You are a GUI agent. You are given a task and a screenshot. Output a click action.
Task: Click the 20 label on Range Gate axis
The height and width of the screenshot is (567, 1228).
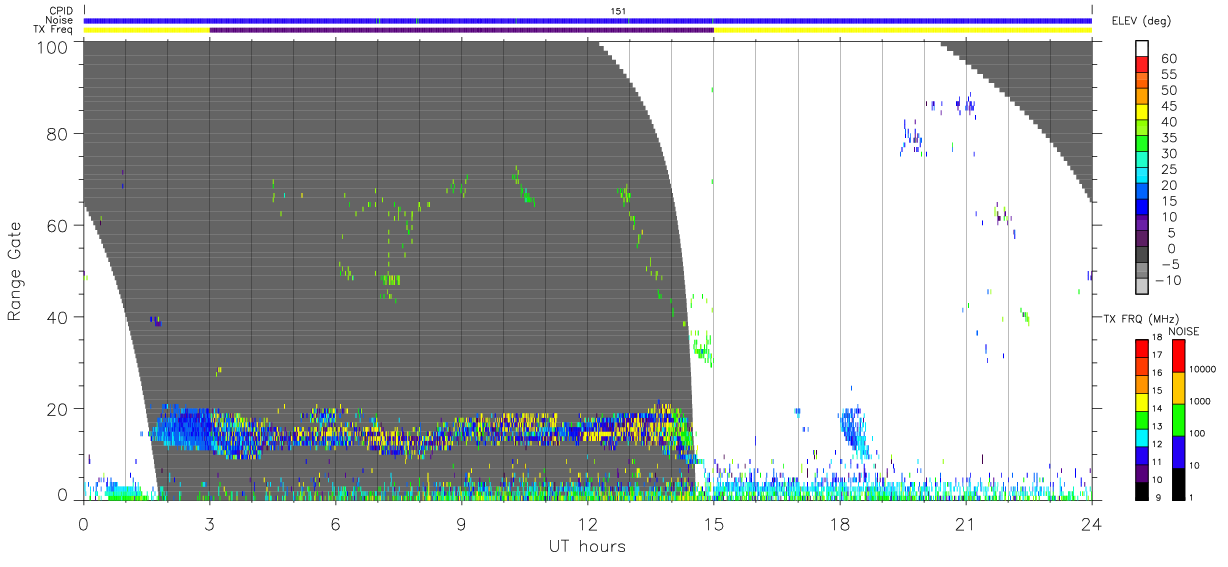[x=58, y=409]
